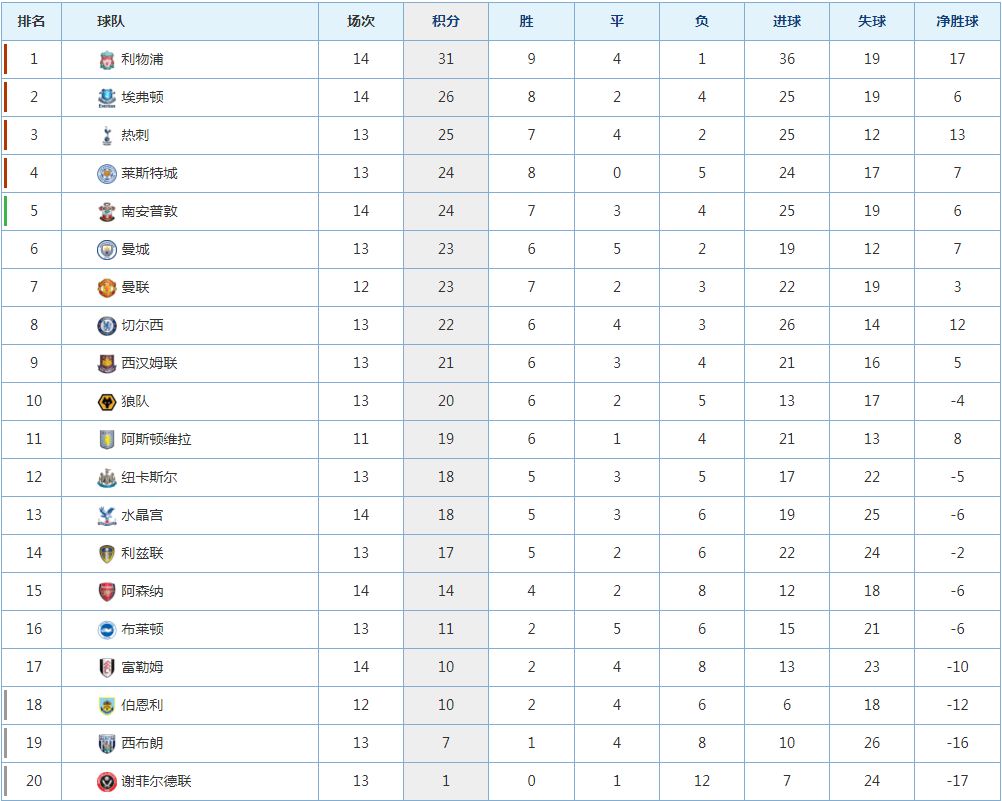Open the 水晶宫 team link

click(x=143, y=515)
